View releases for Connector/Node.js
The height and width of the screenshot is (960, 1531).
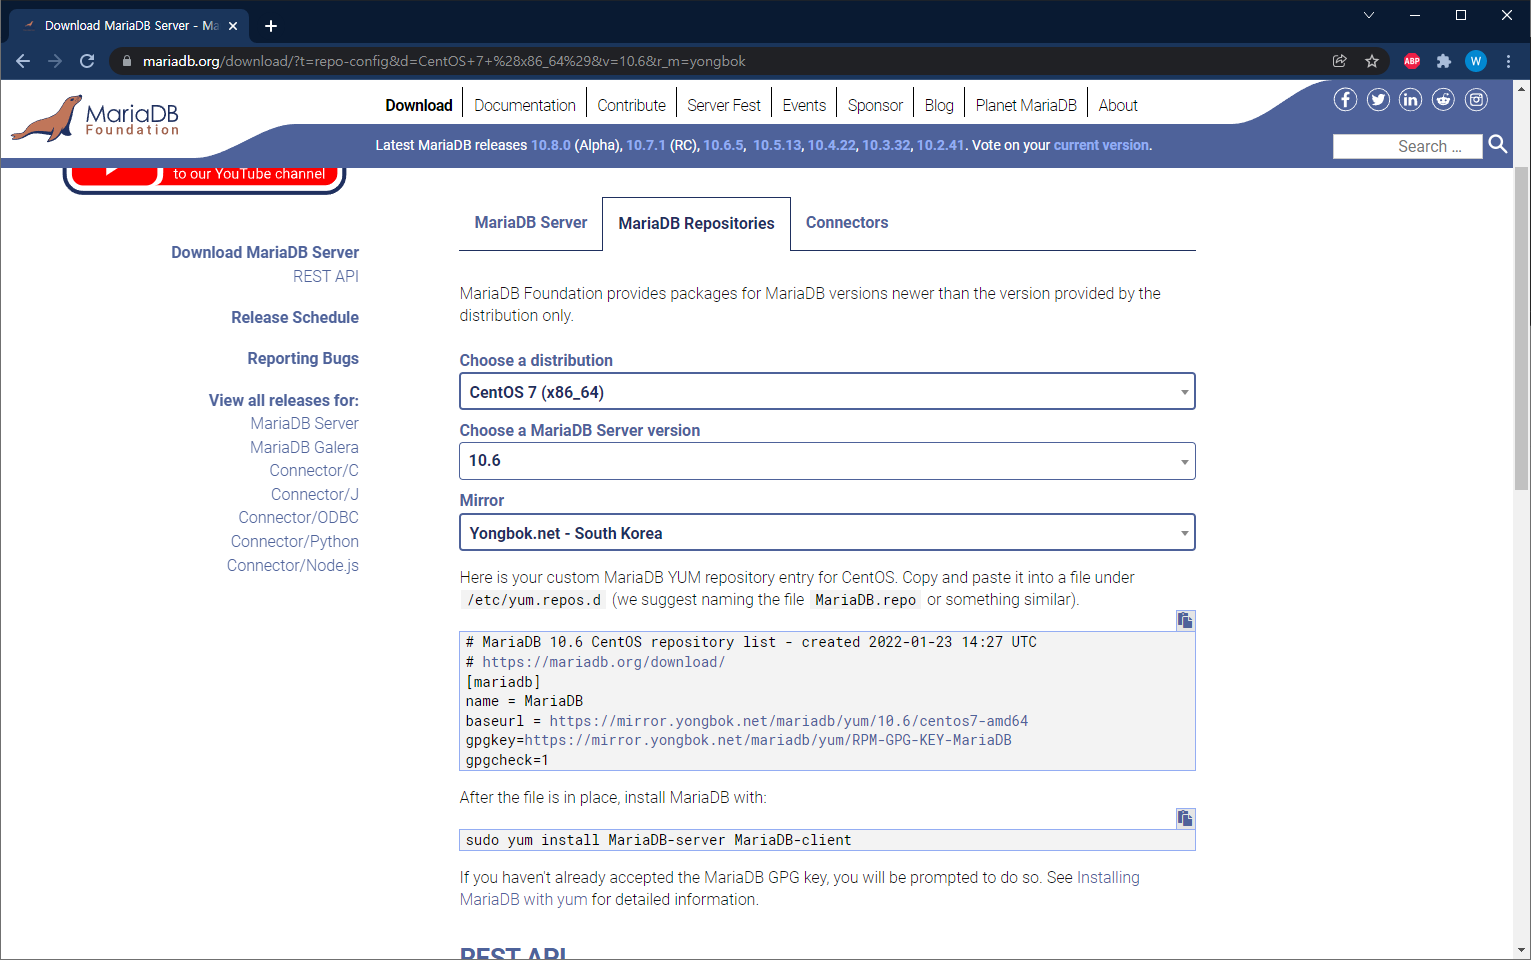[293, 566]
